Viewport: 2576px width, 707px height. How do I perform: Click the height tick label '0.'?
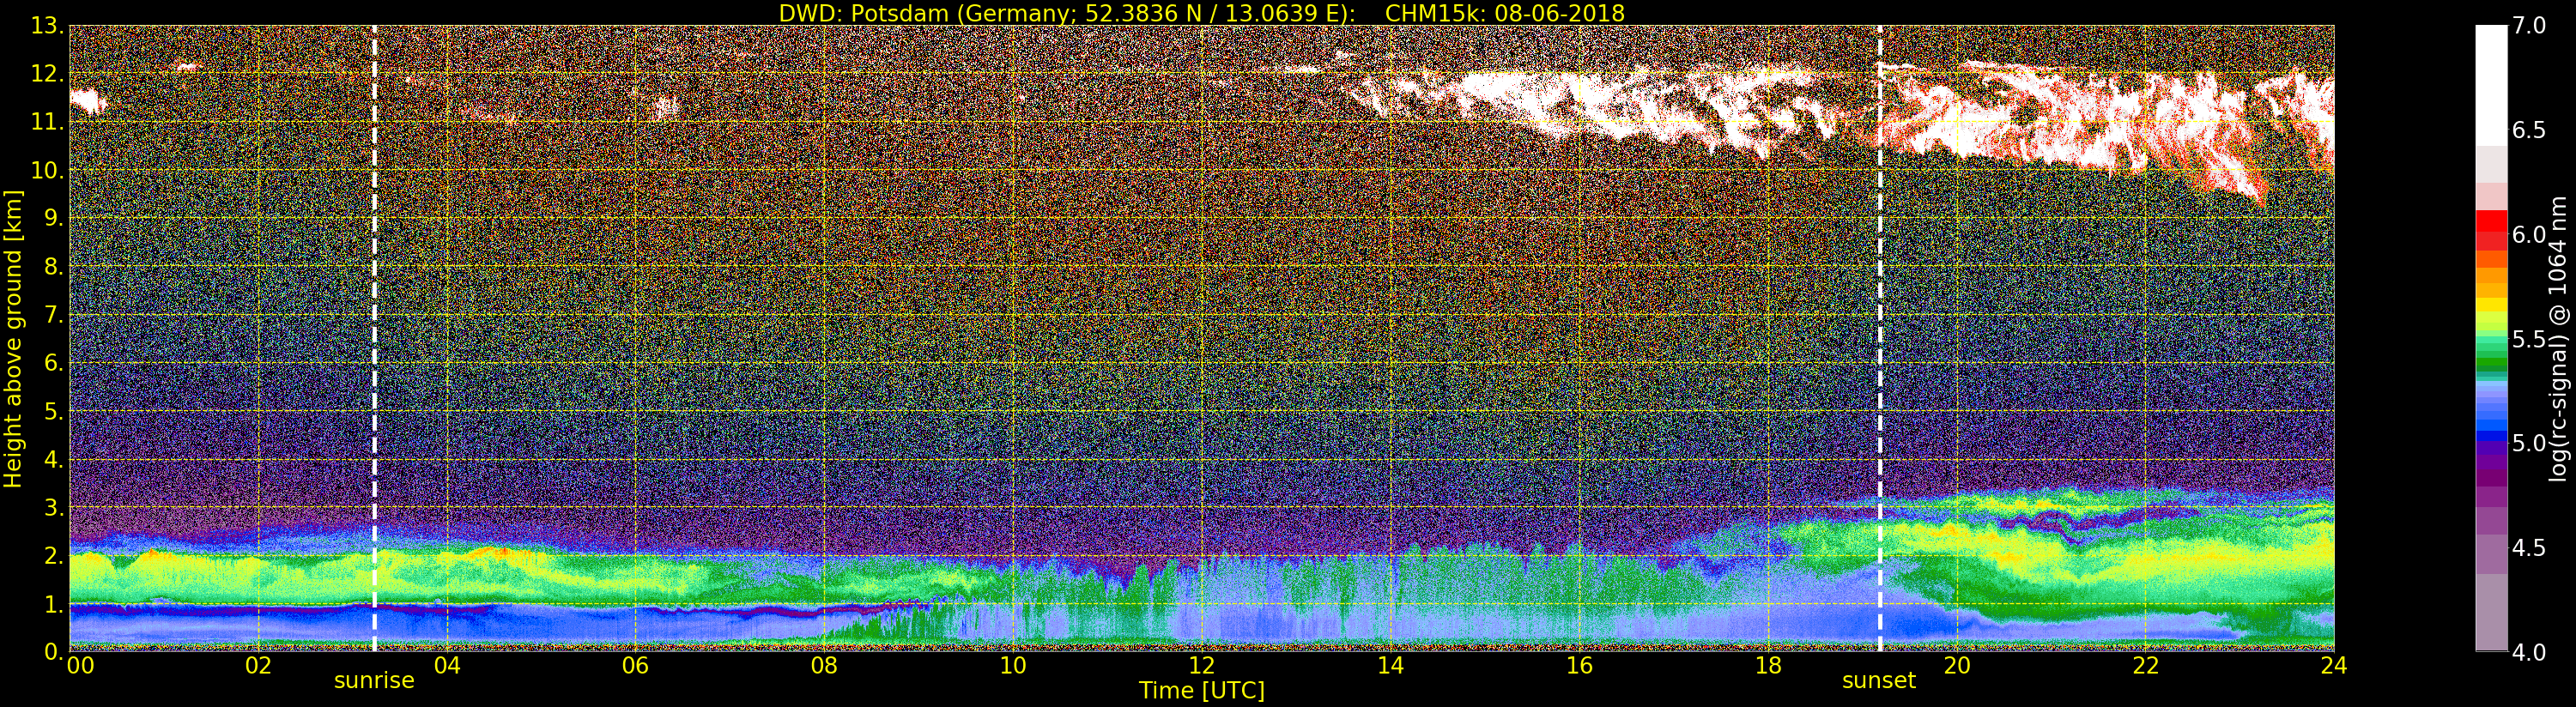[x=54, y=652]
